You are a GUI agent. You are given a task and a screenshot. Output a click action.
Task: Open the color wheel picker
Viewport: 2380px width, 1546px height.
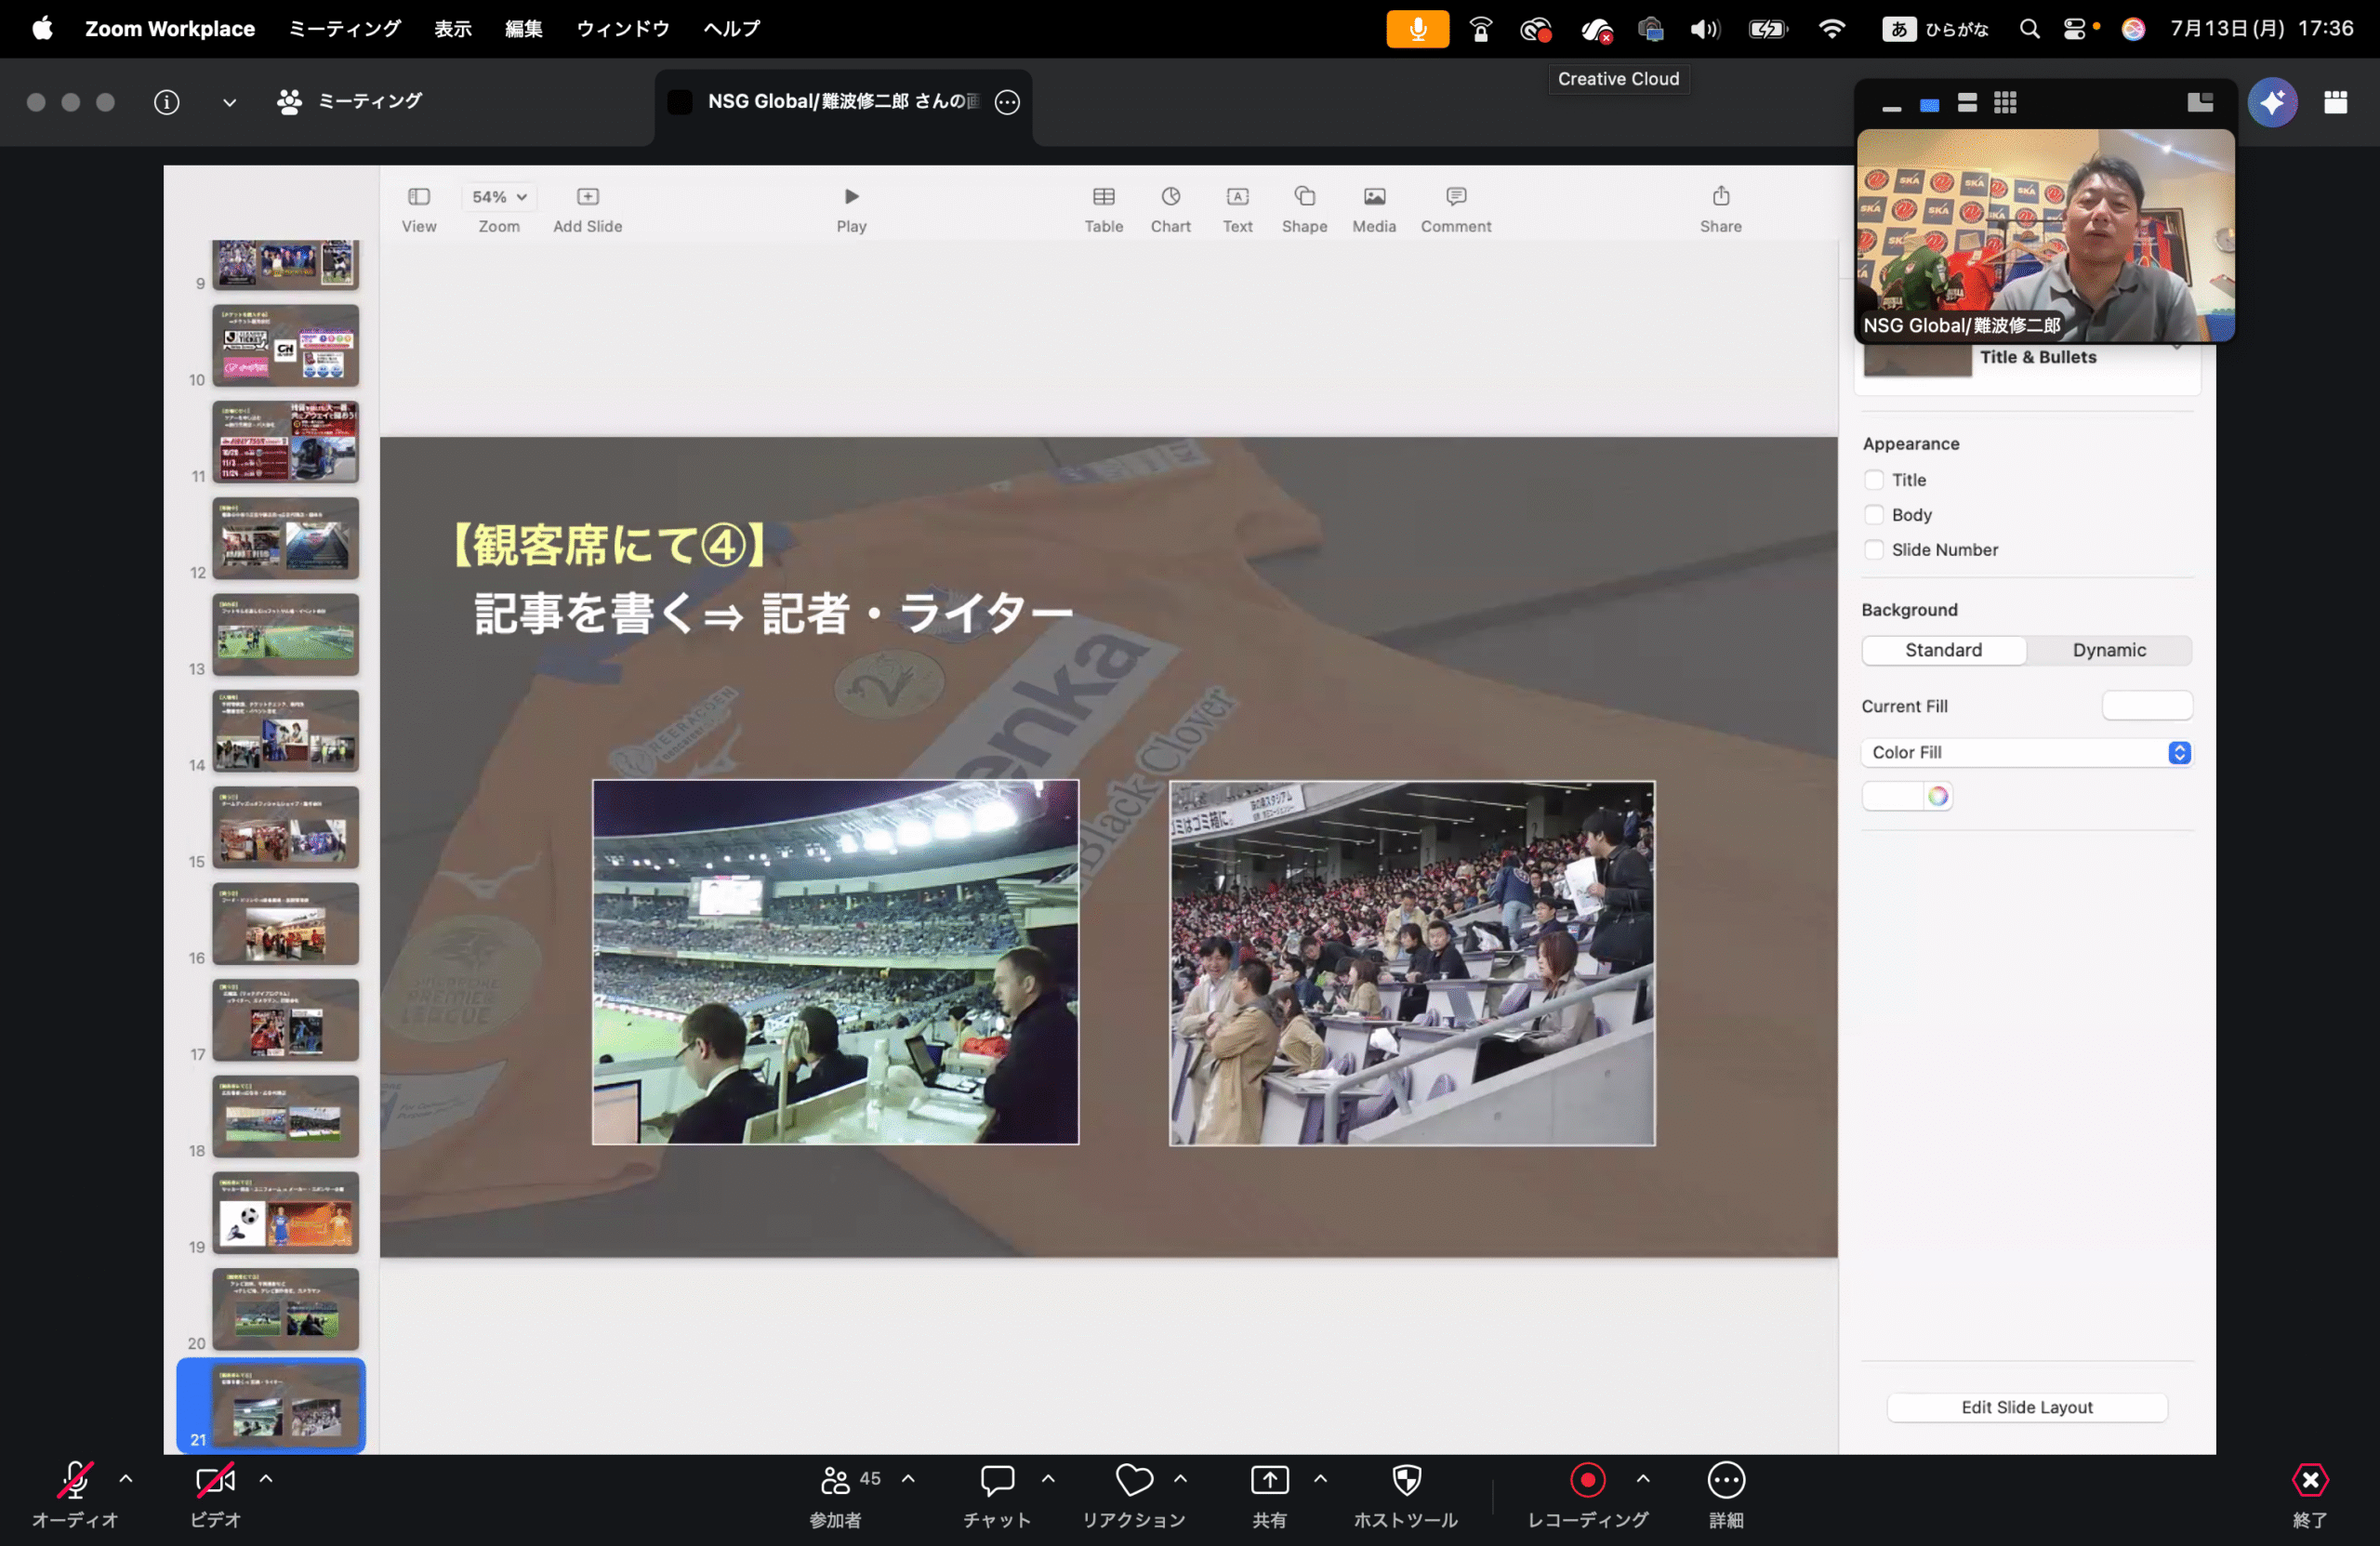tap(1938, 796)
